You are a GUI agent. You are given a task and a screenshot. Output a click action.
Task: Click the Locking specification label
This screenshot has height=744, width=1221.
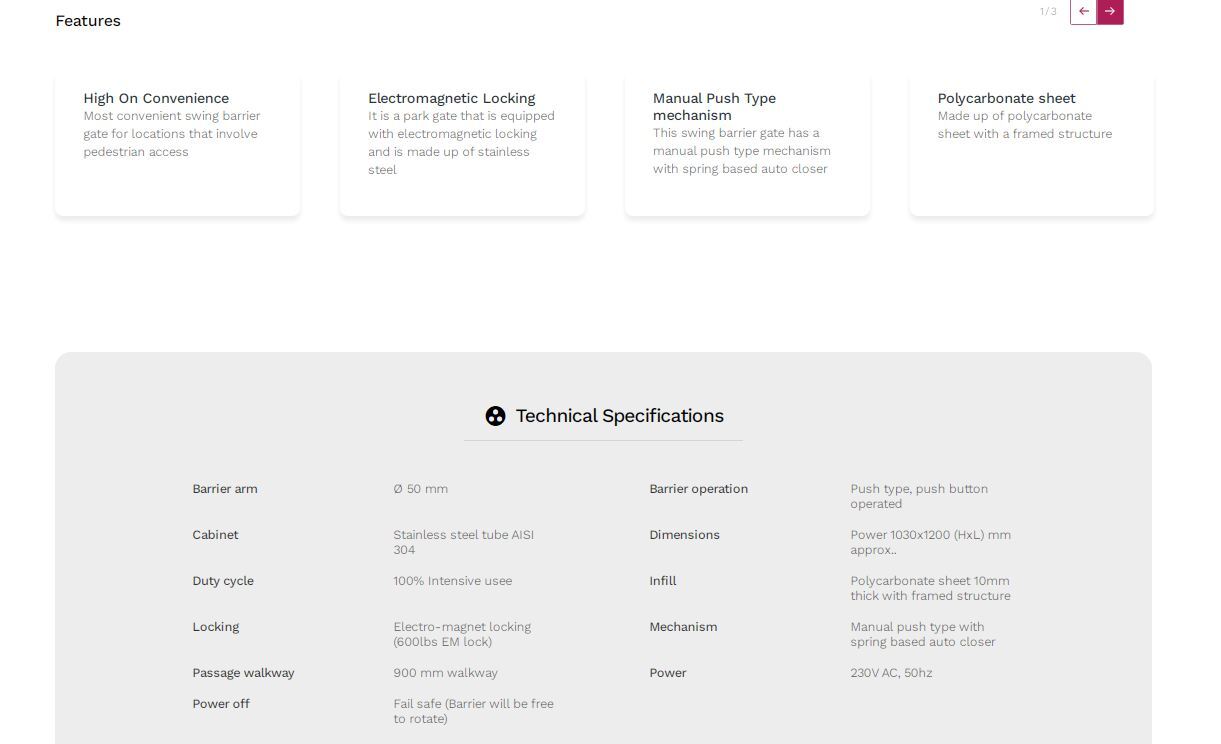tap(216, 627)
